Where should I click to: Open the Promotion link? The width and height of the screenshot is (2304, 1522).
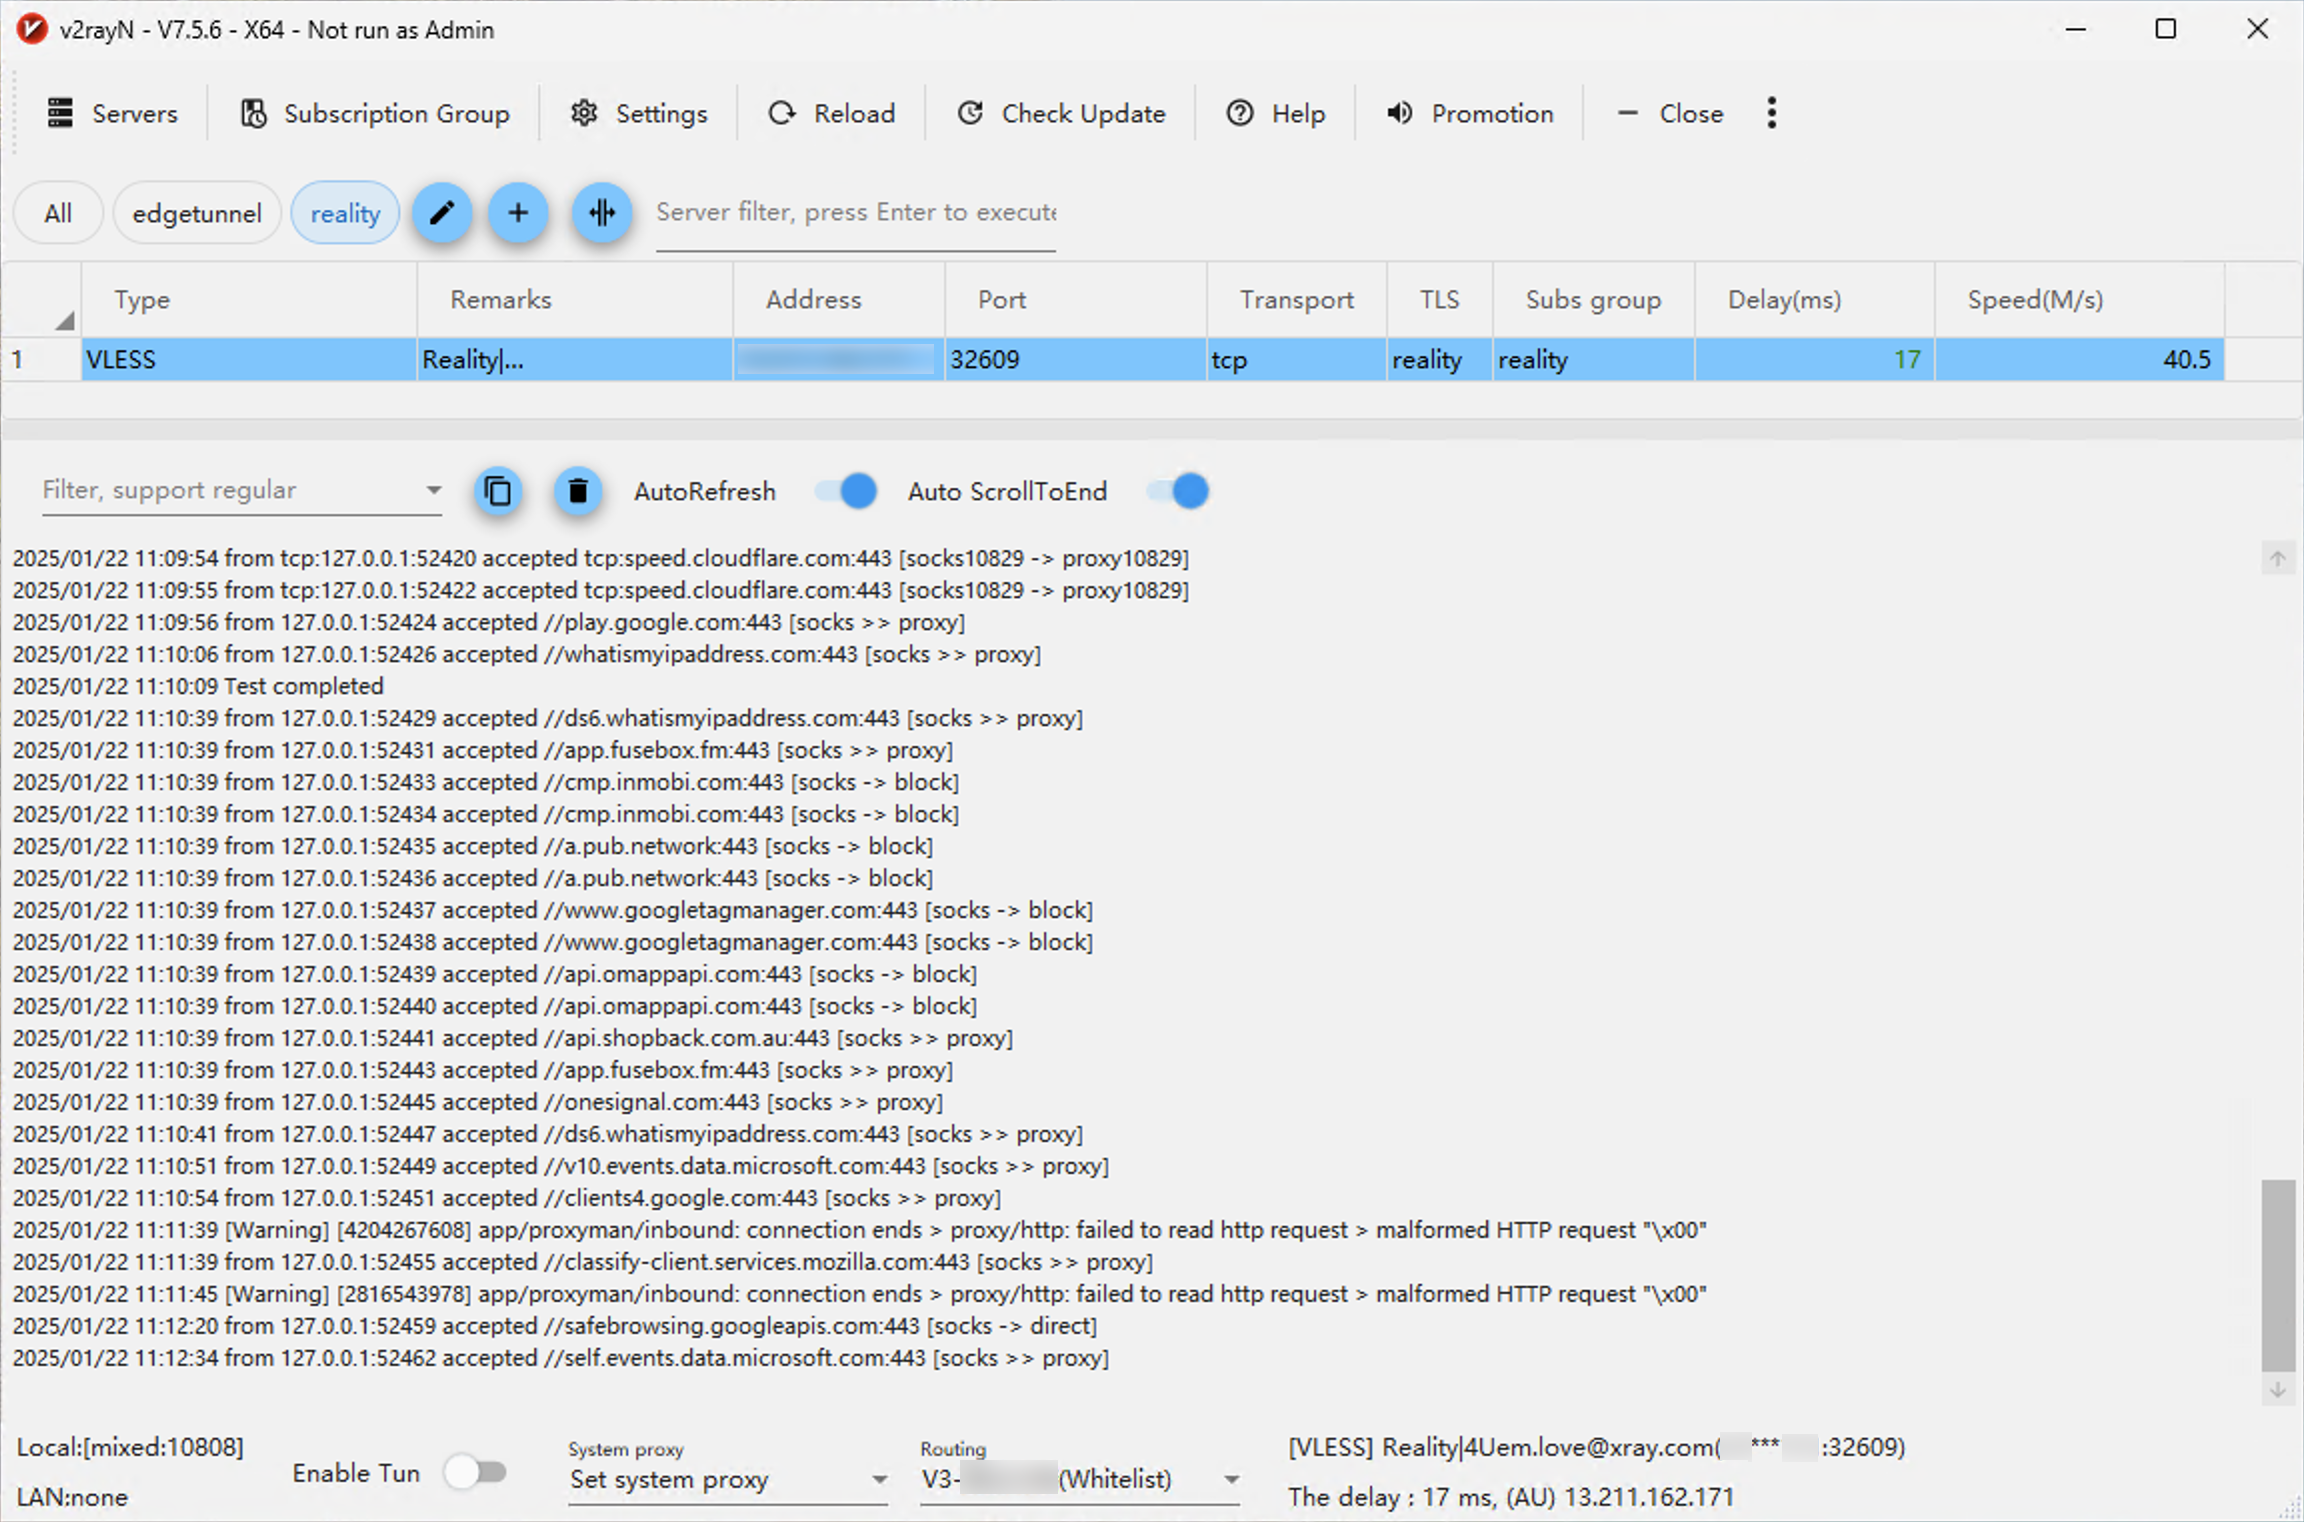(1470, 113)
